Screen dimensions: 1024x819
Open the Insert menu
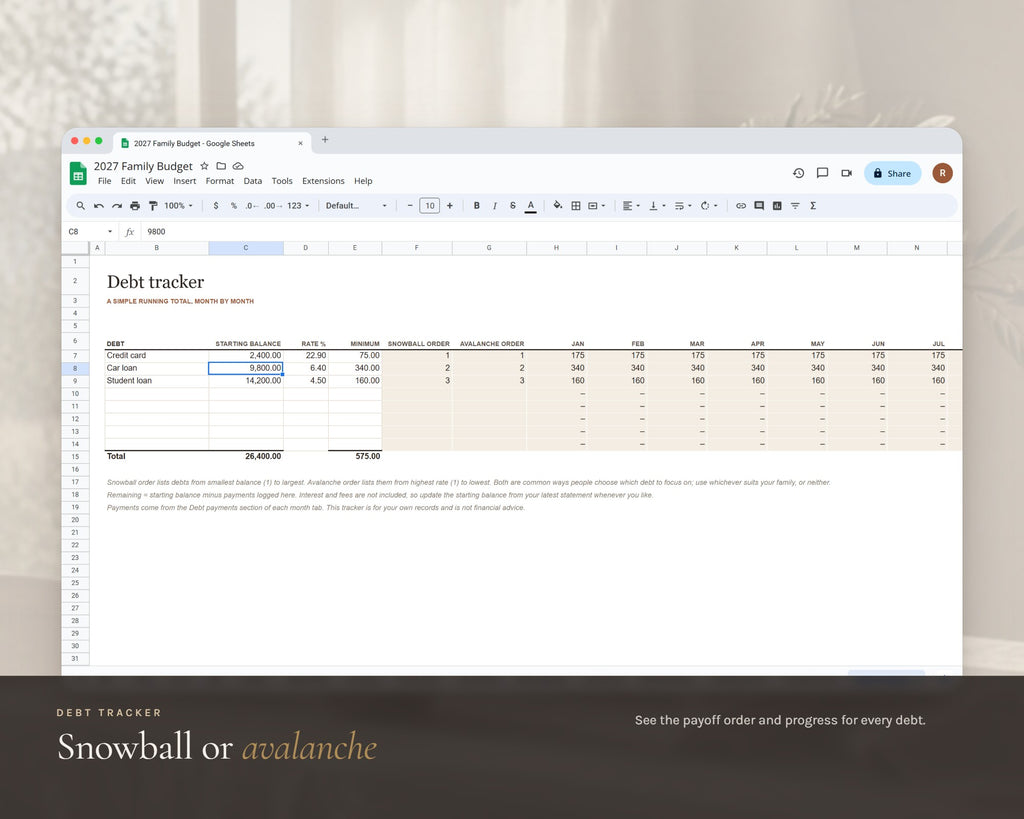pos(185,181)
